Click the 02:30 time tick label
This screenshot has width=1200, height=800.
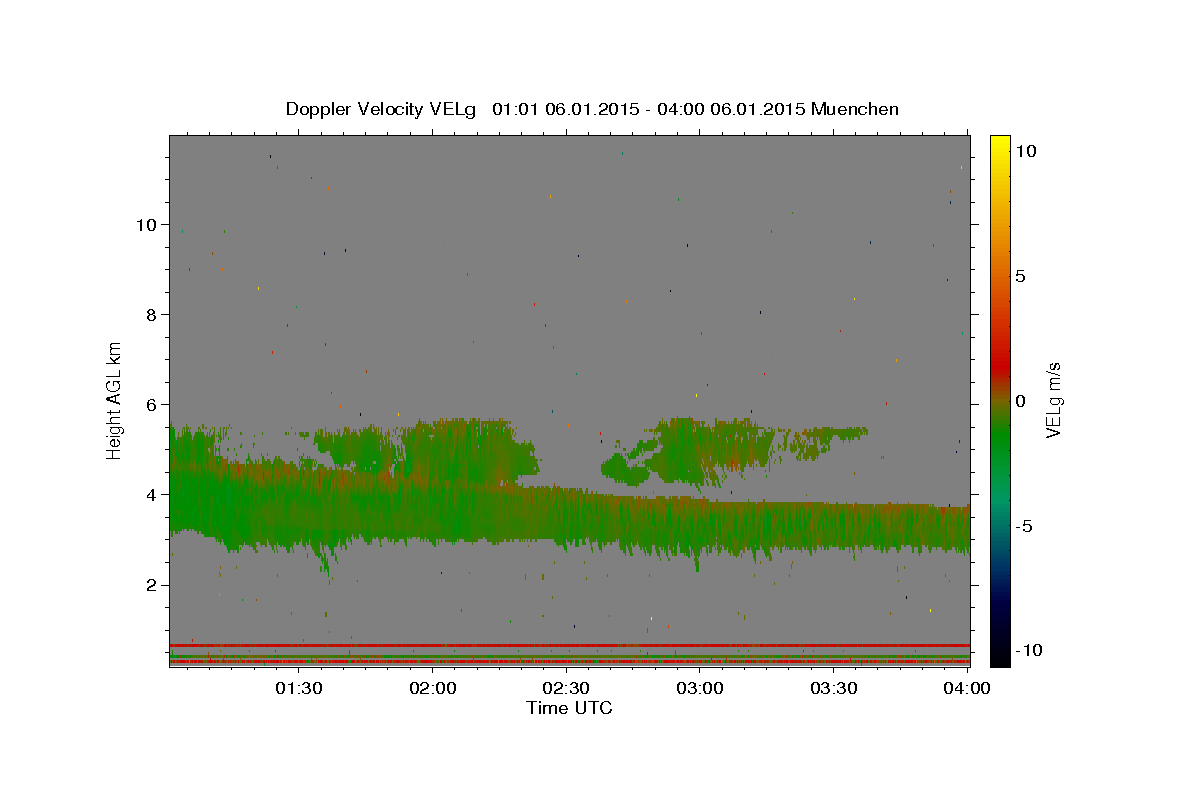(567, 688)
